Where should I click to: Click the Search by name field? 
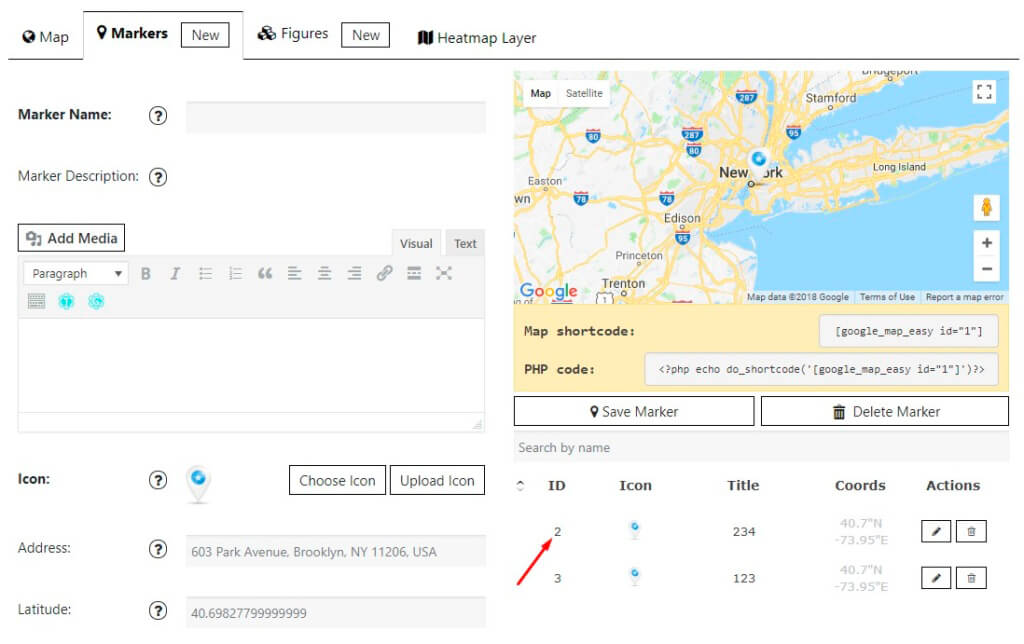[x=761, y=447]
